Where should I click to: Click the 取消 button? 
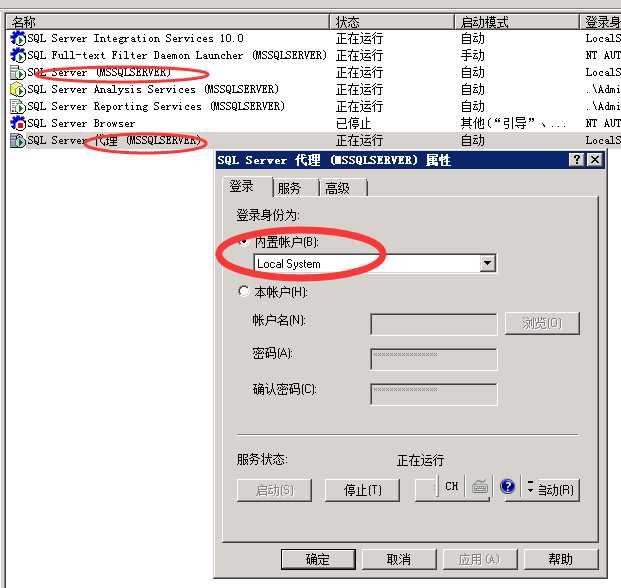point(399,559)
